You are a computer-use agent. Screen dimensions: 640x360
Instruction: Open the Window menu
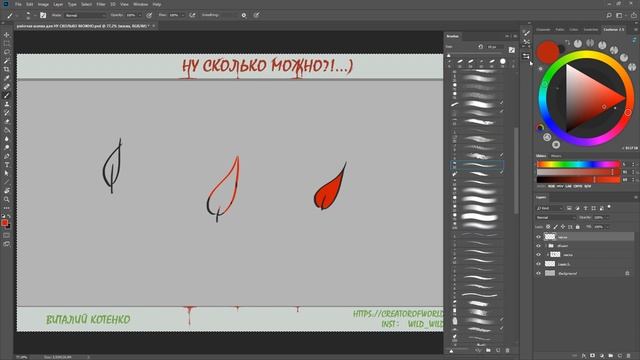(140, 4)
